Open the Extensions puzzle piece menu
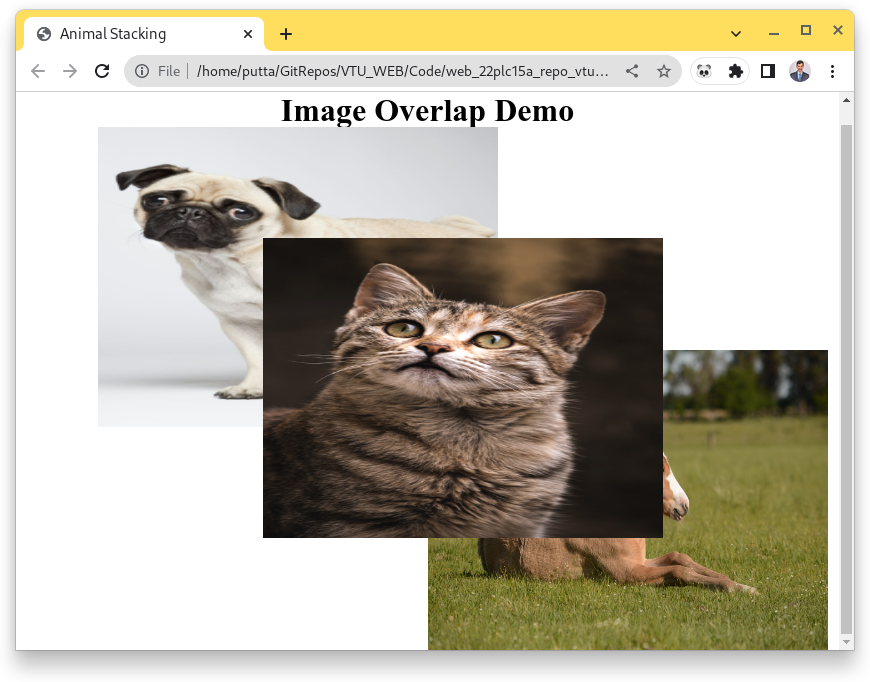 (x=736, y=71)
